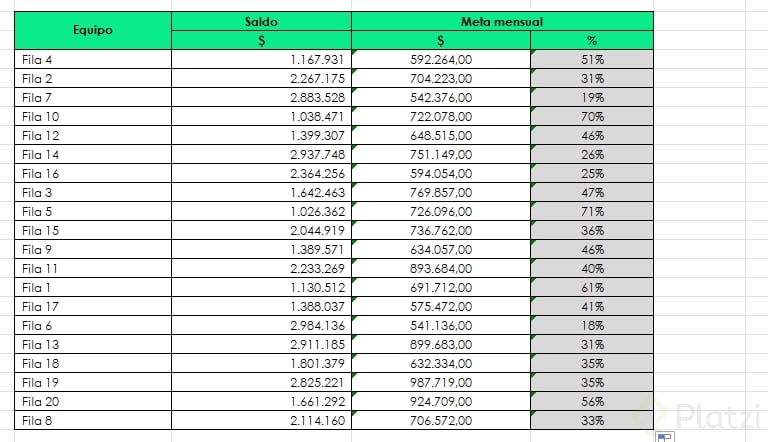
Task: Click the Meta mensual merged header
Action: 502,21
